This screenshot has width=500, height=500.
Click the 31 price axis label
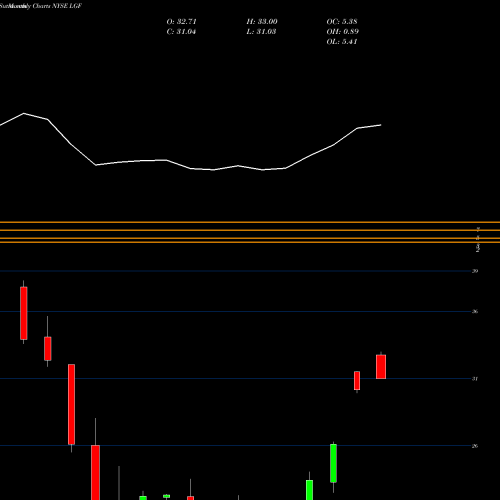[475, 379]
